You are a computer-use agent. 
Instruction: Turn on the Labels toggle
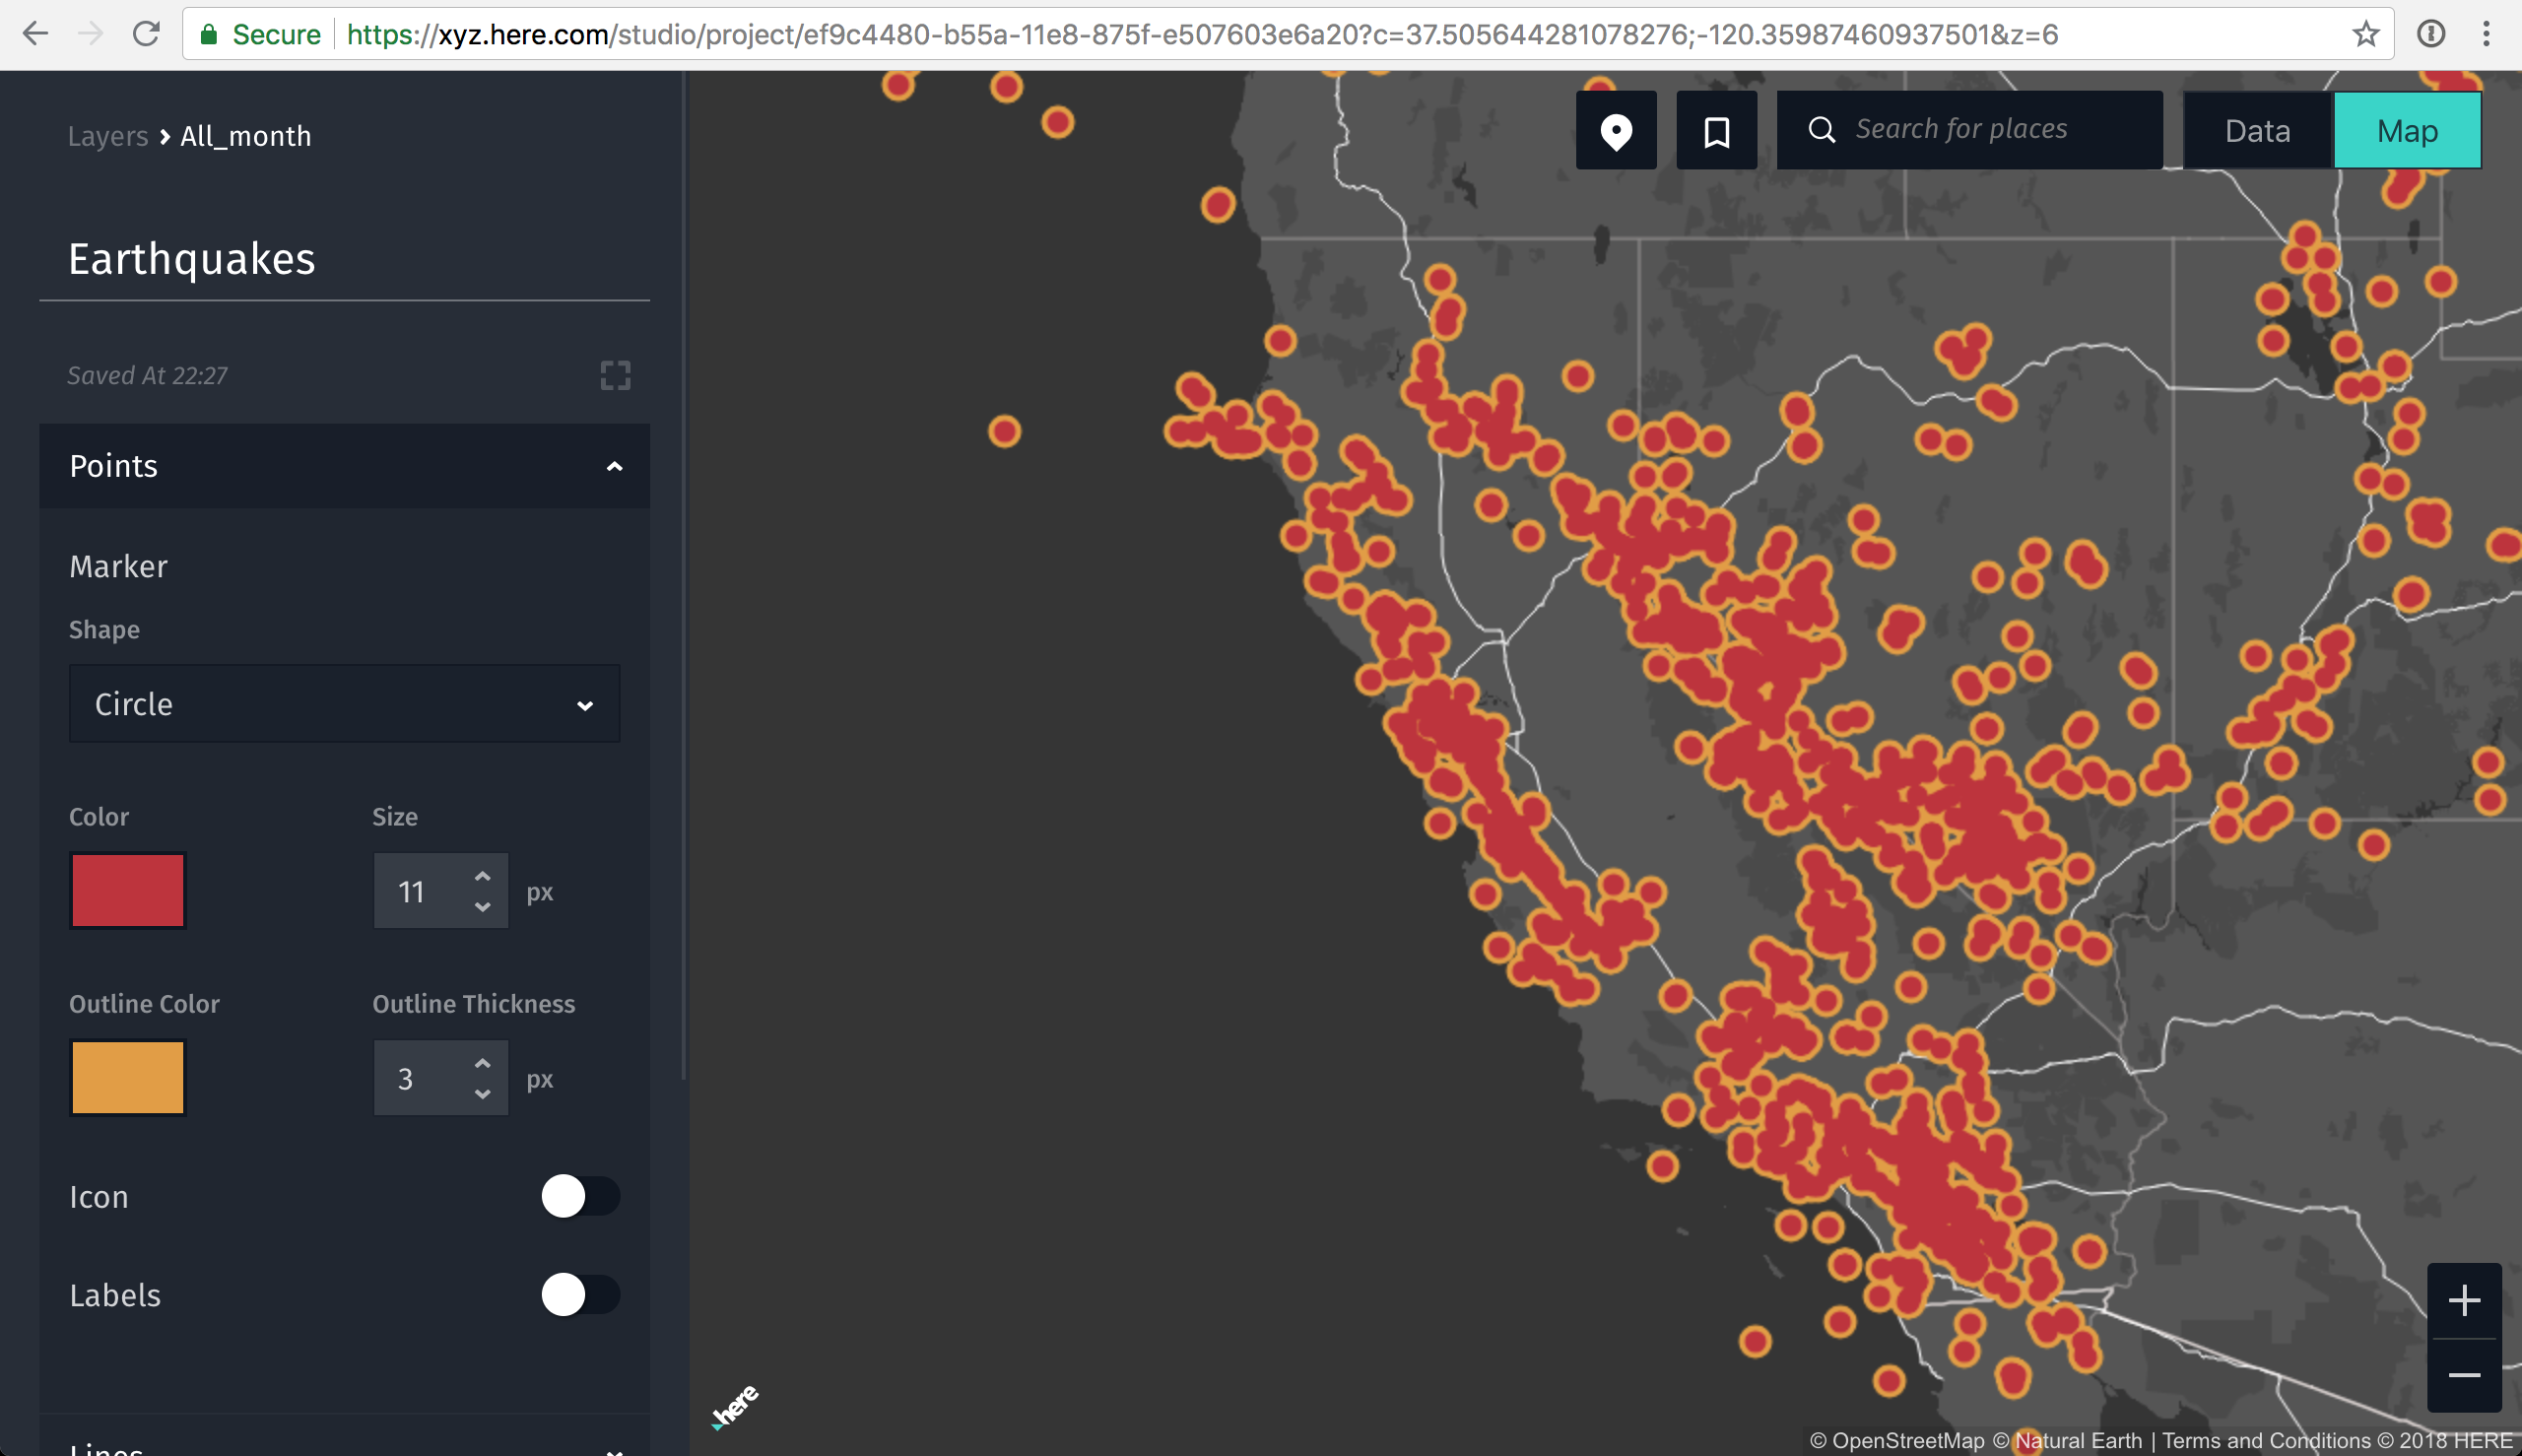tap(579, 1294)
